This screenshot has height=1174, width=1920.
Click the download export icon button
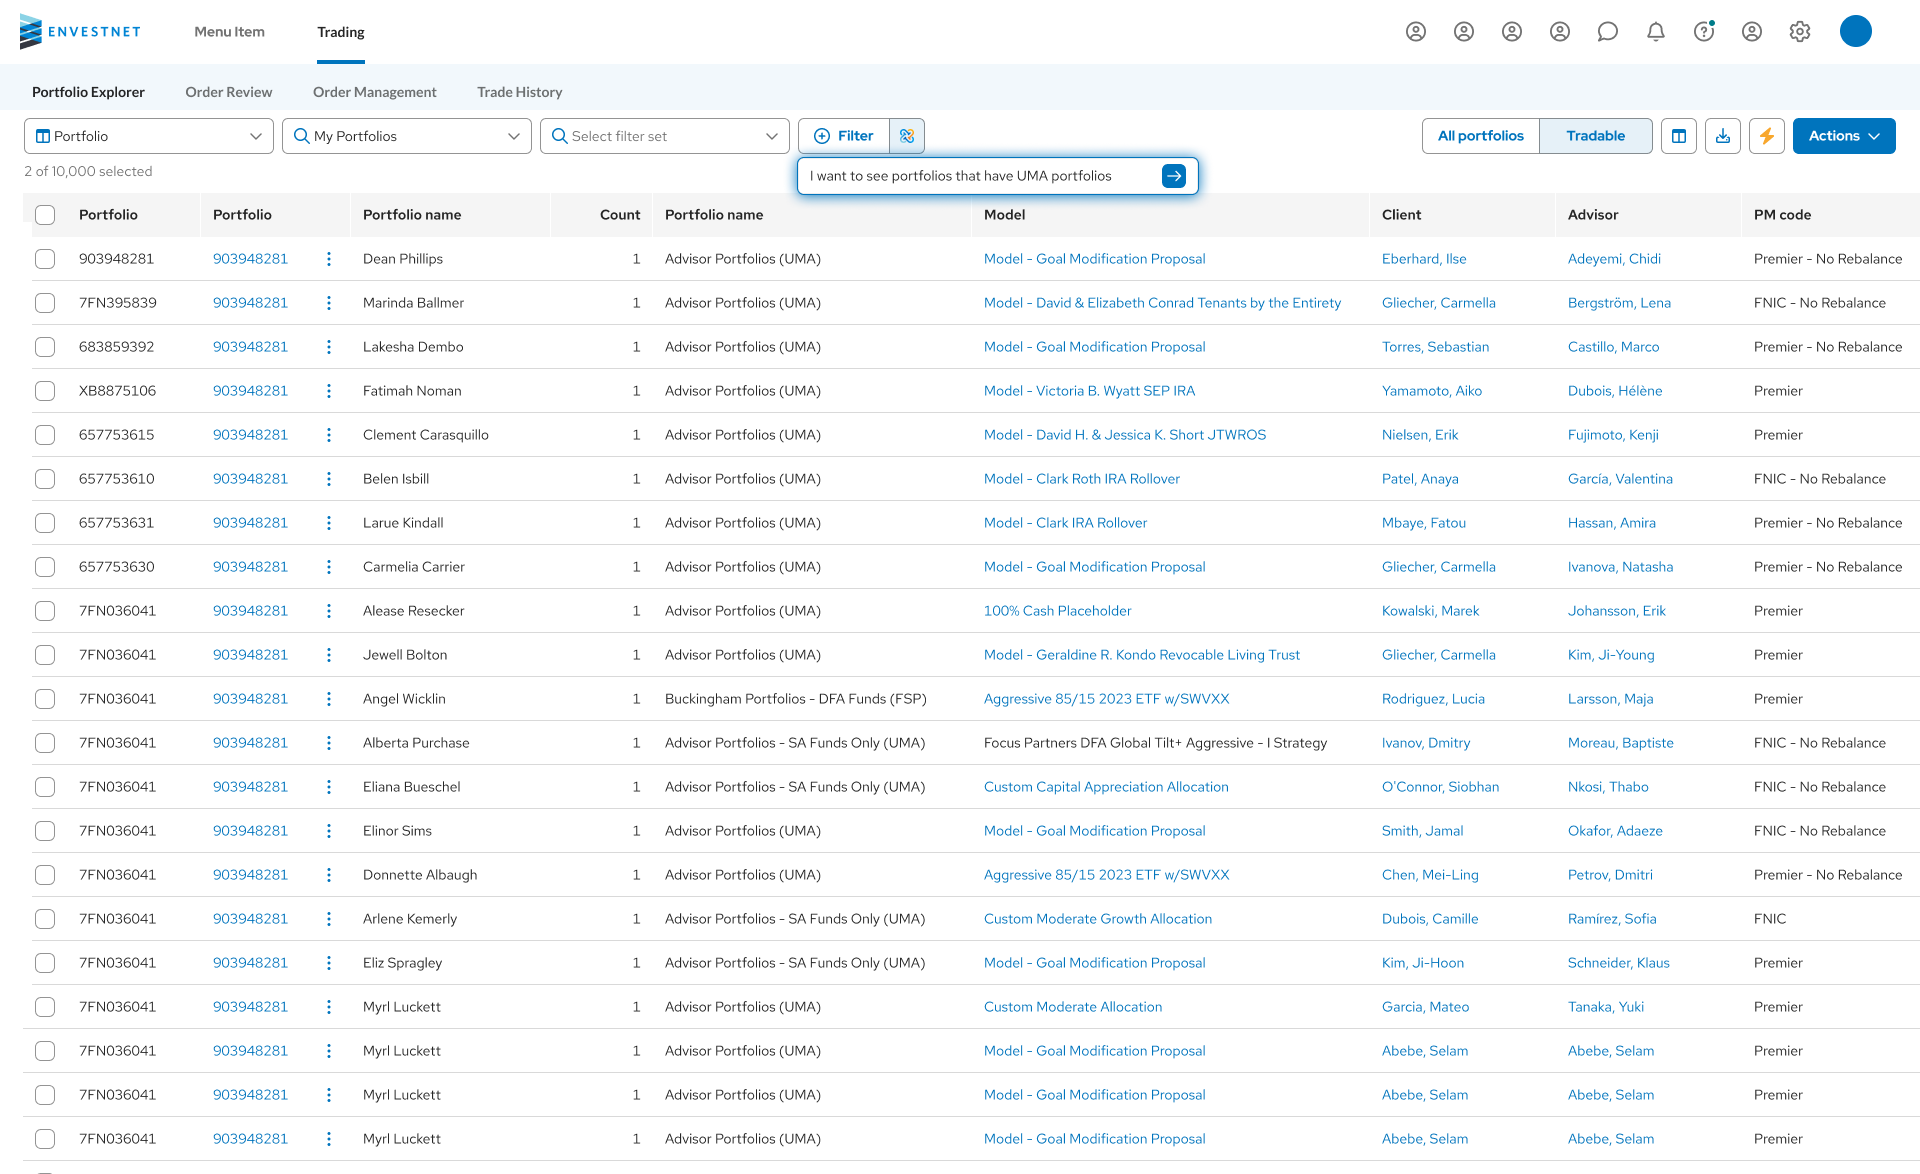tap(1723, 136)
